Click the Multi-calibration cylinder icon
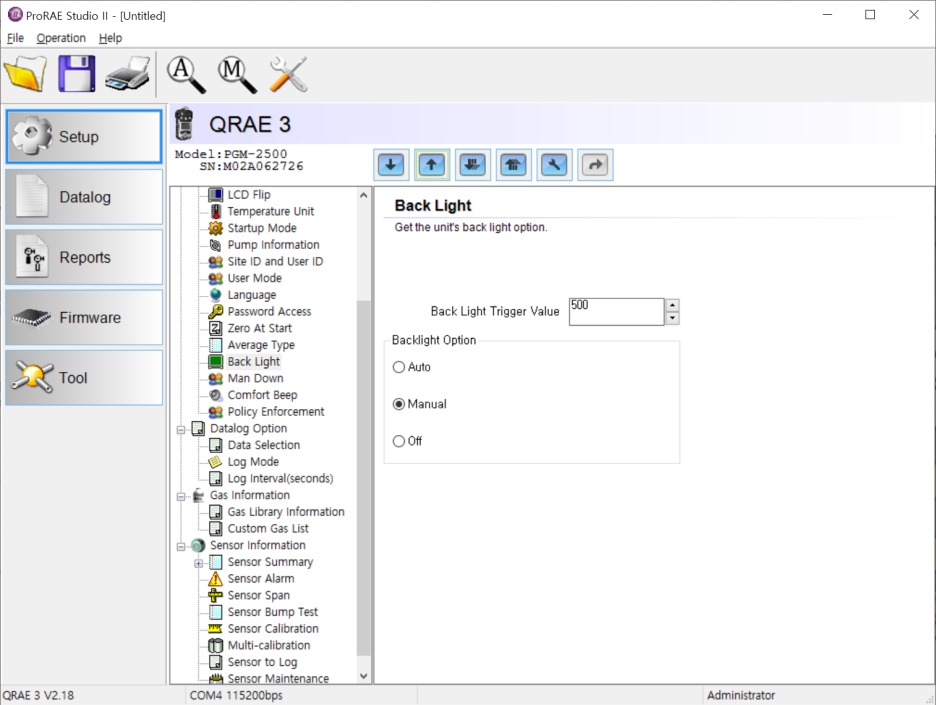 point(215,645)
